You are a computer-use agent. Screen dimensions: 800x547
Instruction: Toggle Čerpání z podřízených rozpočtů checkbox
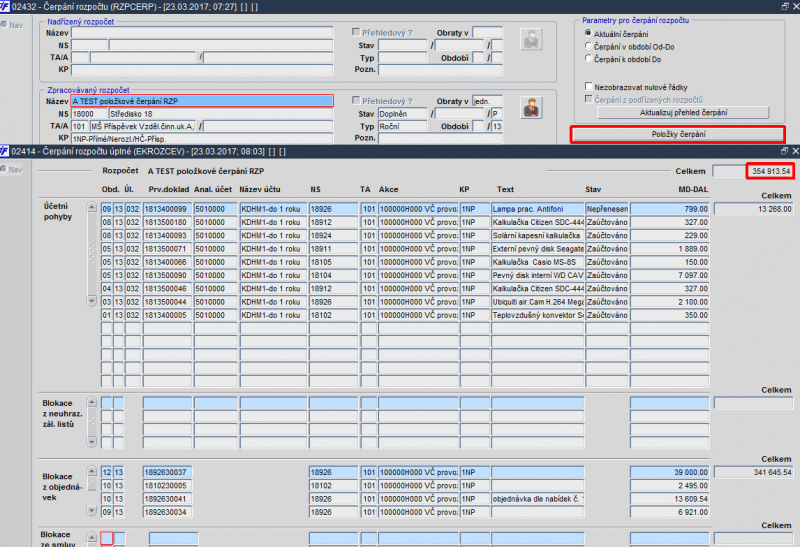pos(589,99)
